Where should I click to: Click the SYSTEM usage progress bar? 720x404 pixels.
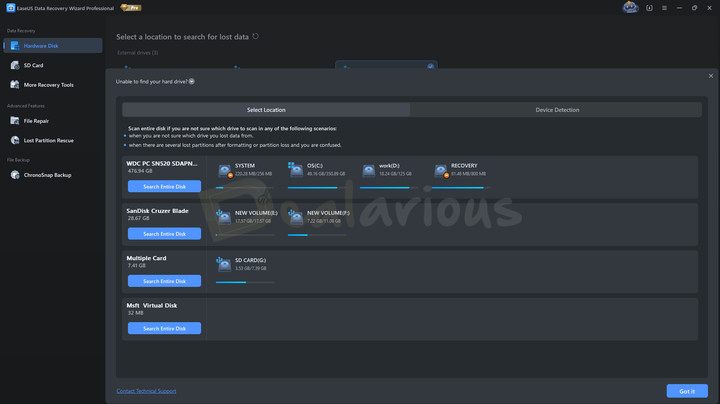pyautogui.click(x=245, y=188)
